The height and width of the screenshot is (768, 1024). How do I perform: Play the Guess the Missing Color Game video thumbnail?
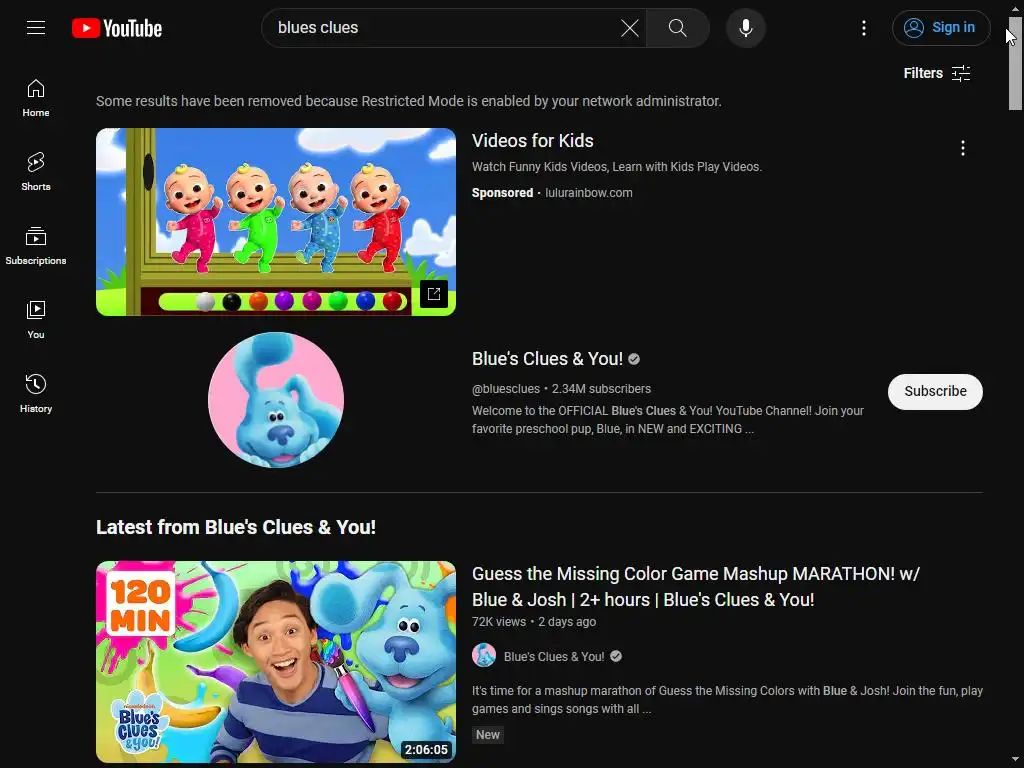(276, 662)
